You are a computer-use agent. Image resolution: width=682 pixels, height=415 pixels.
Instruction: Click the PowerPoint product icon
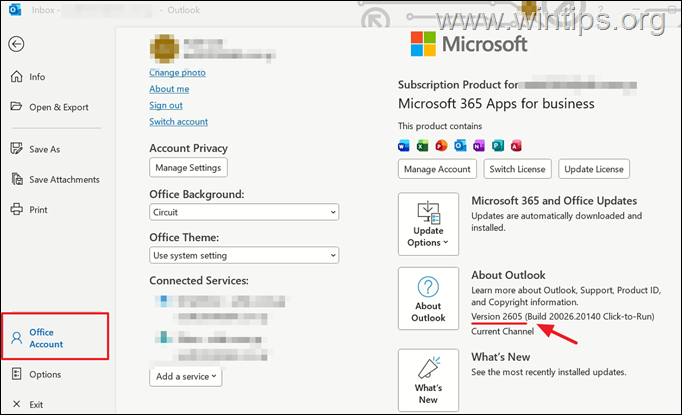pos(441,146)
